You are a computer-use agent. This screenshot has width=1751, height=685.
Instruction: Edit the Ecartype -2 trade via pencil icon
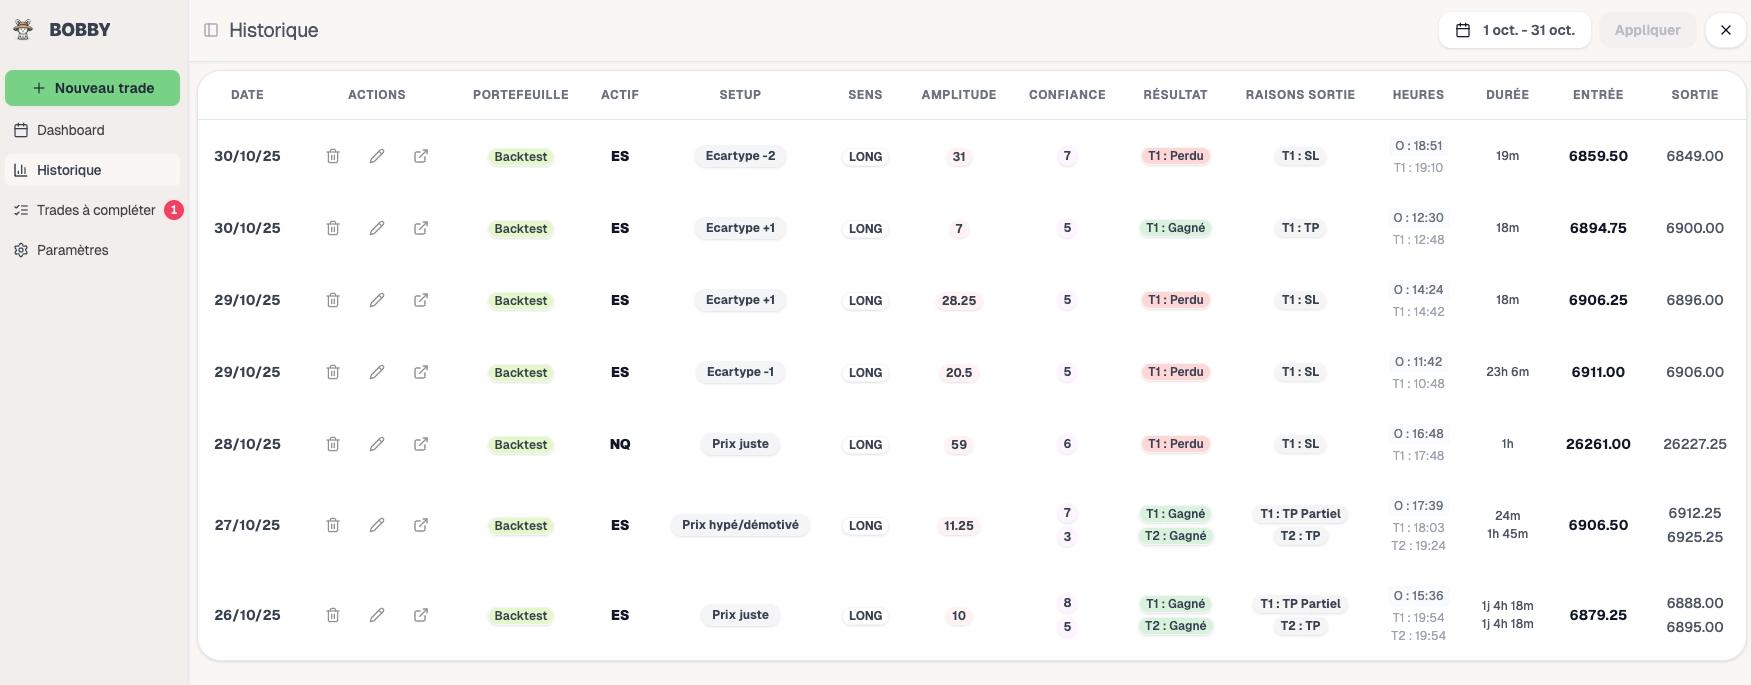click(x=377, y=155)
